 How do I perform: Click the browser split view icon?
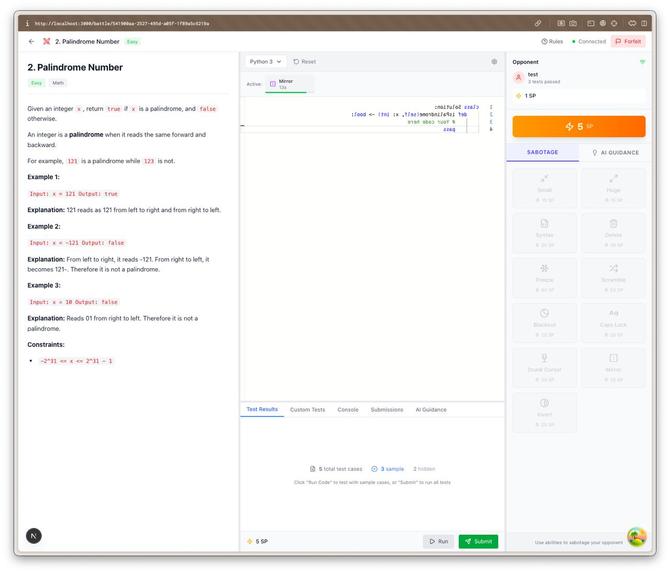(644, 24)
